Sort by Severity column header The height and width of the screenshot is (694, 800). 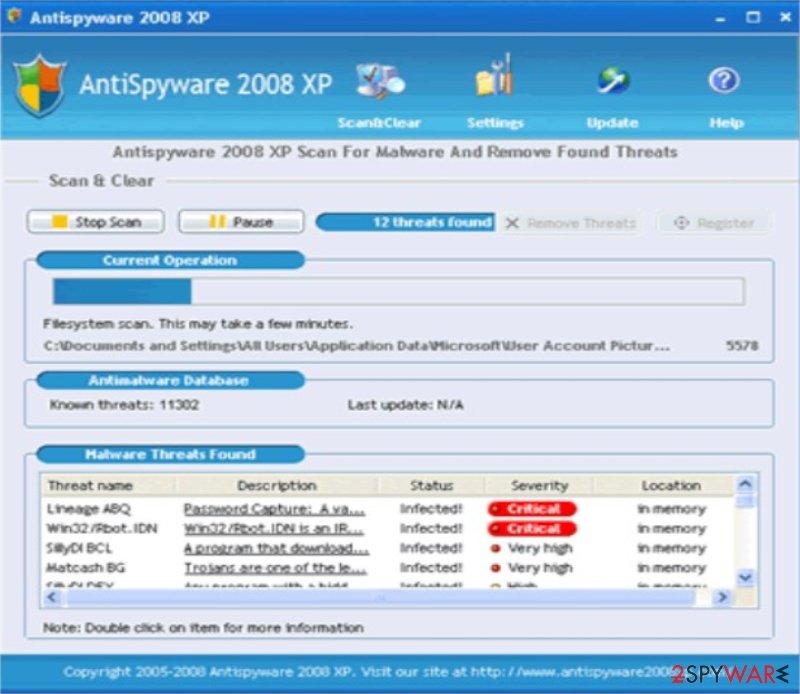pos(539,485)
